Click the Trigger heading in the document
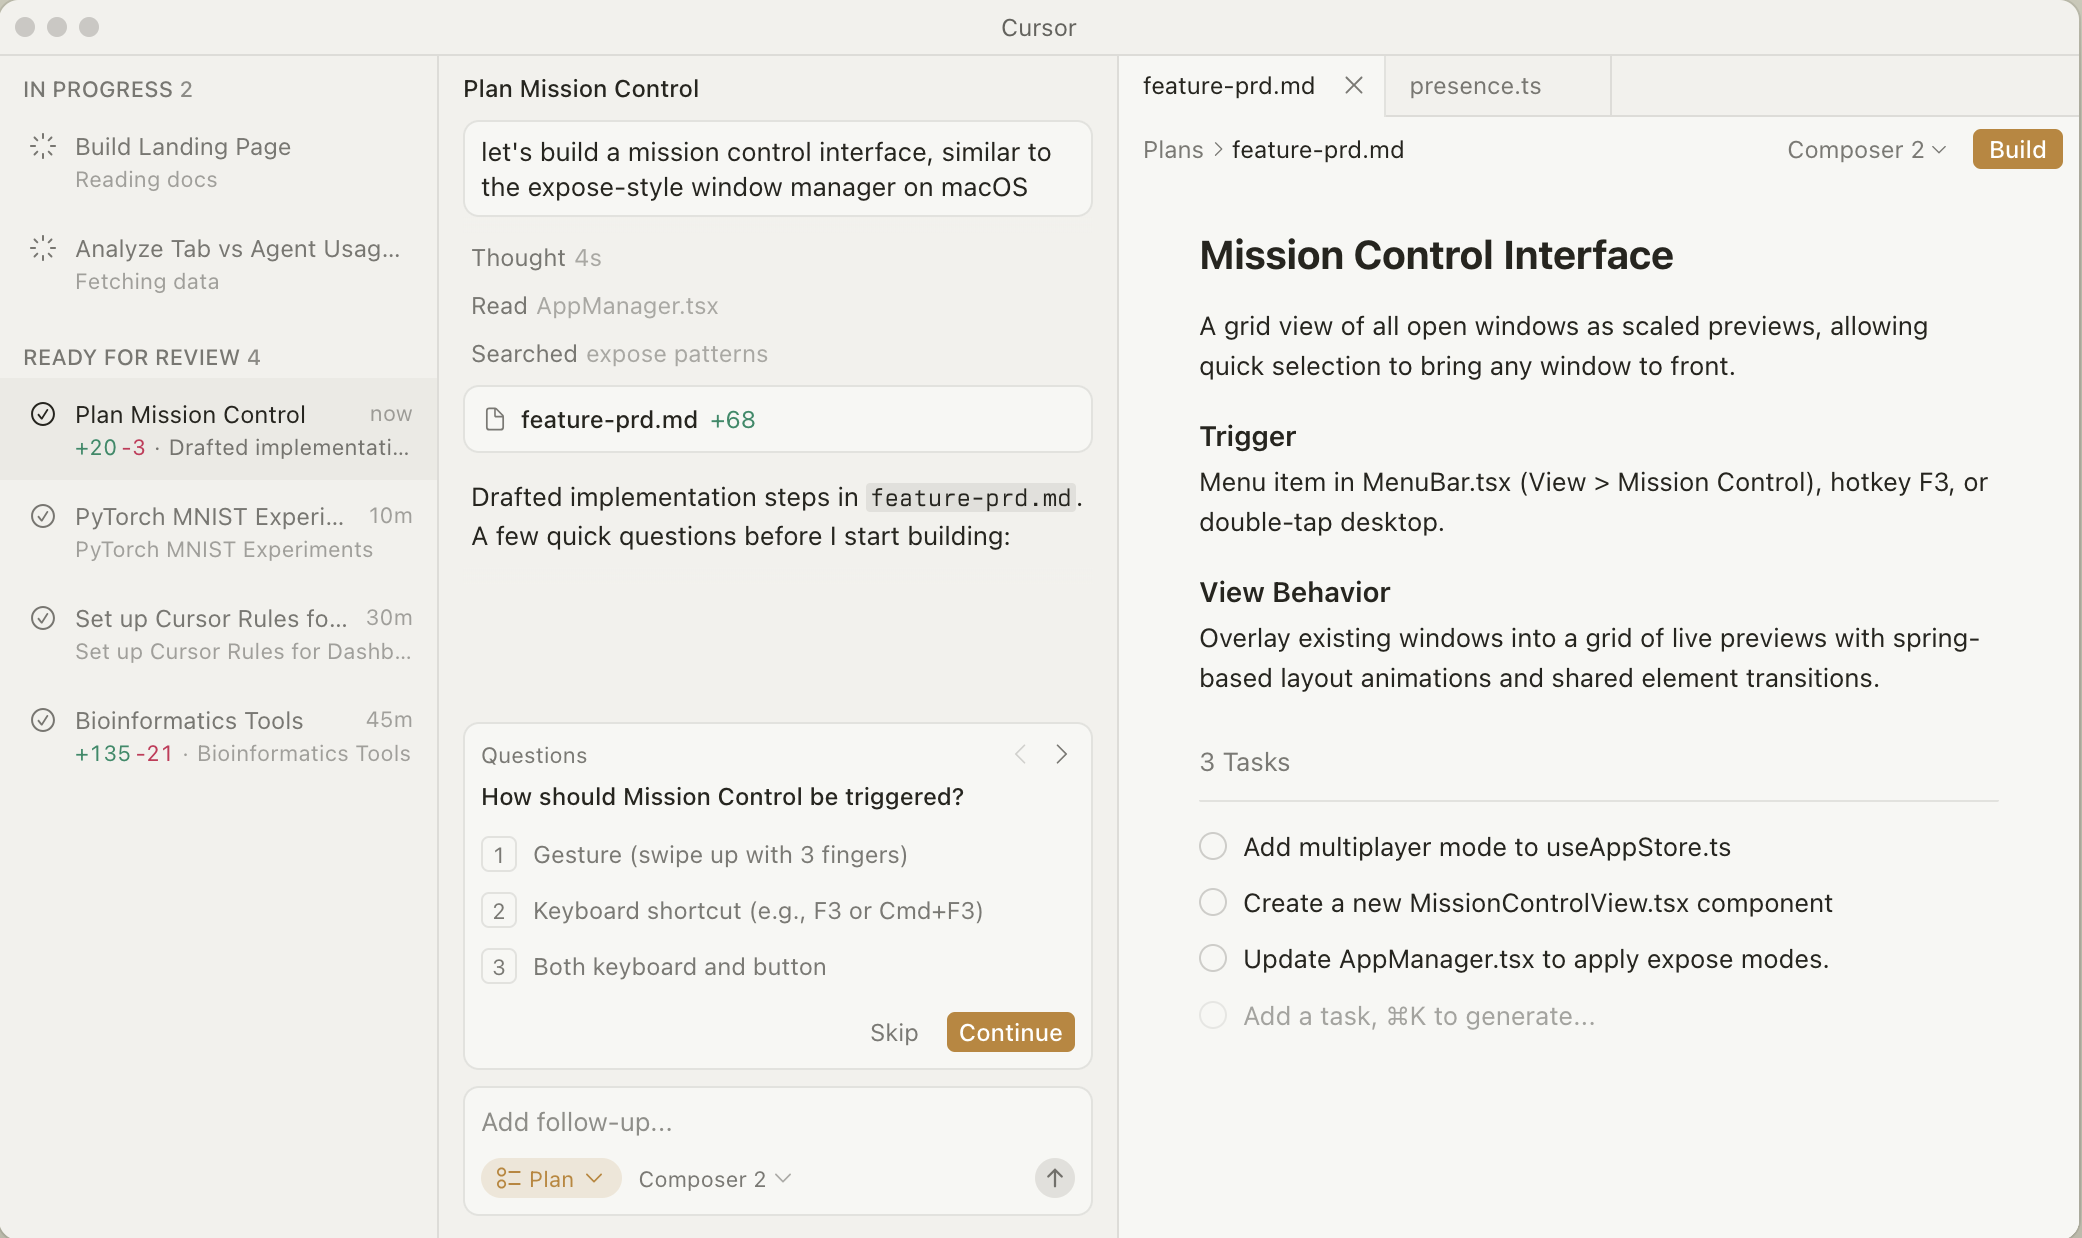2082x1238 pixels. [1247, 436]
